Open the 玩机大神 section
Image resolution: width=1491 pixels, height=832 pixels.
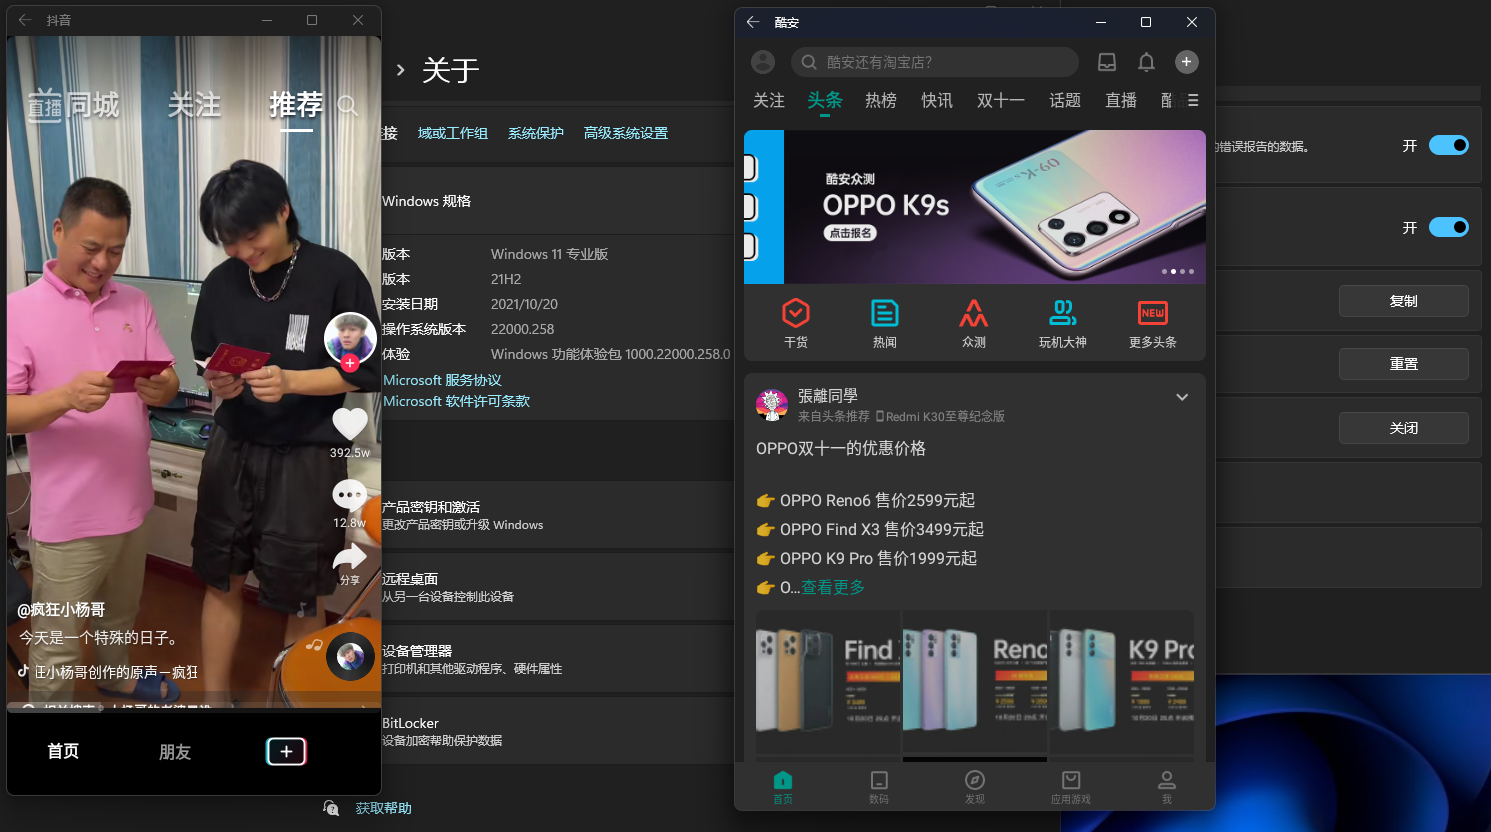1063,322
